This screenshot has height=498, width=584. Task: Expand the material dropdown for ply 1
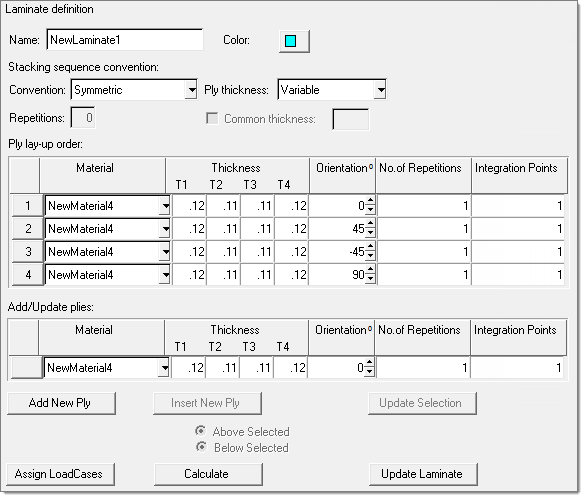click(164, 206)
